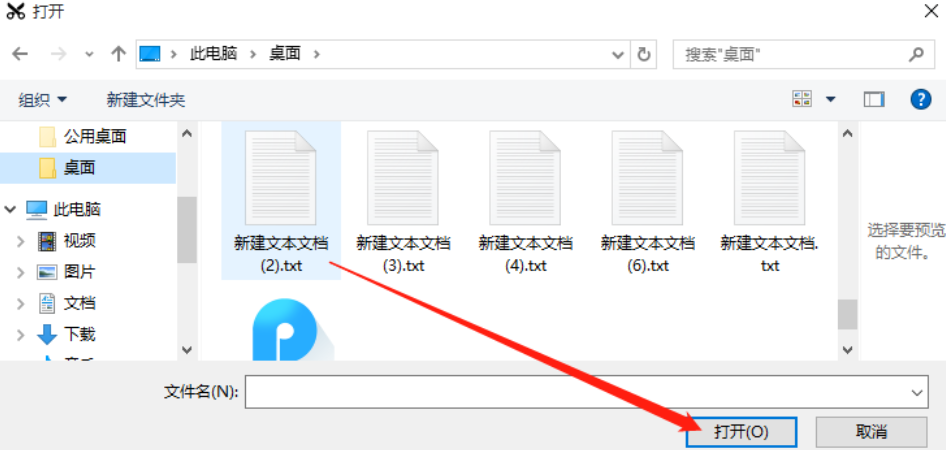
Task: Expand the chevron after 桌面 in path
Action: [x=316, y=54]
